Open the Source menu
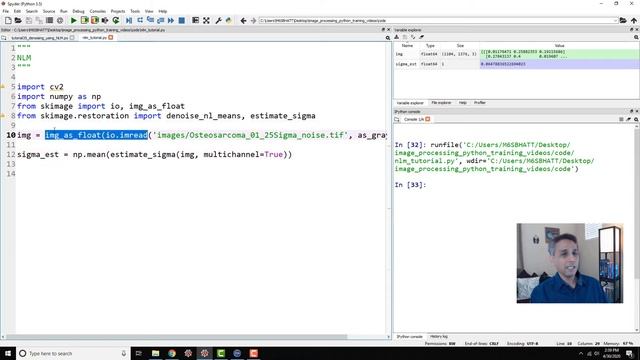The width and height of the screenshot is (640, 360). 49,11
